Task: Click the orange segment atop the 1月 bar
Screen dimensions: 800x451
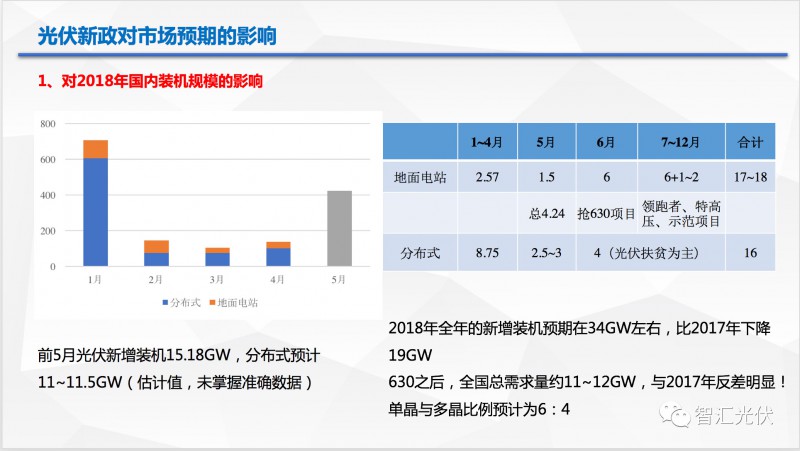Action: click(95, 149)
